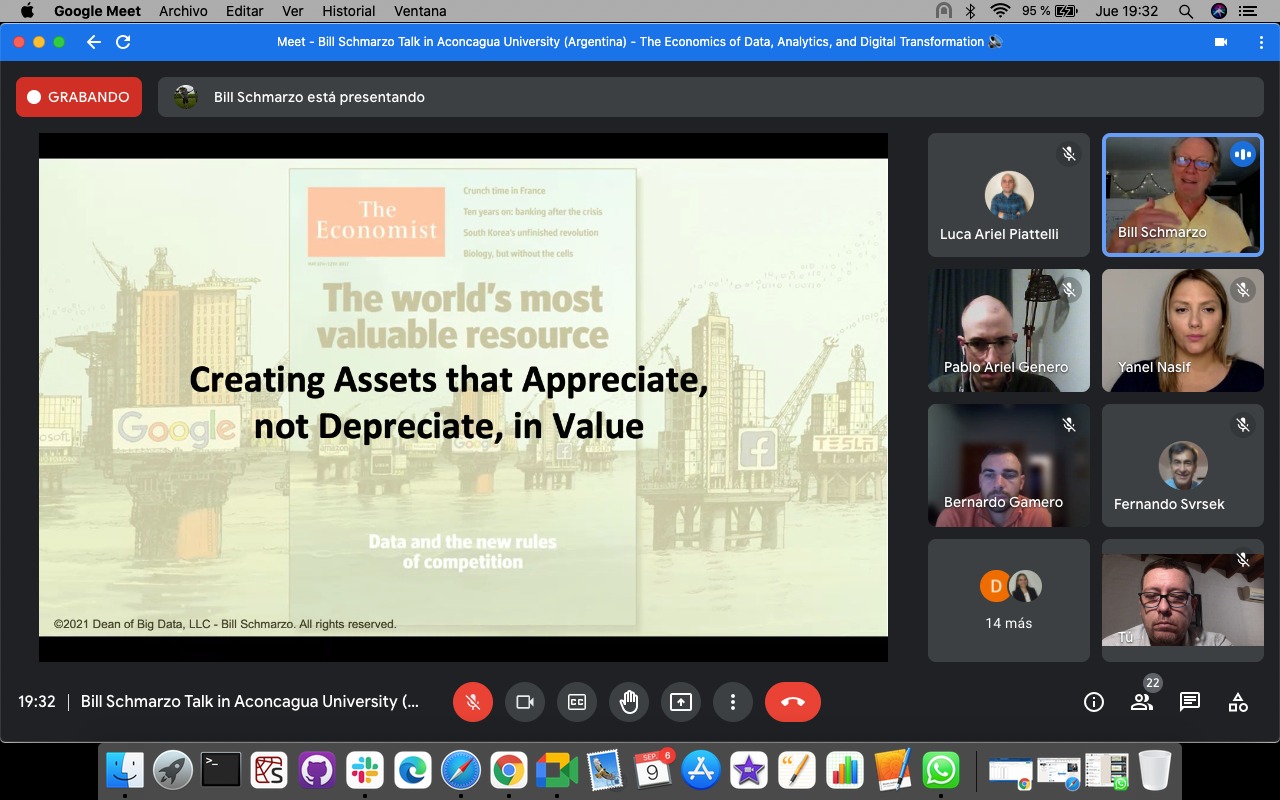Viewport: 1280px width, 800px height.
Task: Open Spotlight search magnifier icon
Action: pyautogui.click(x=1186, y=11)
